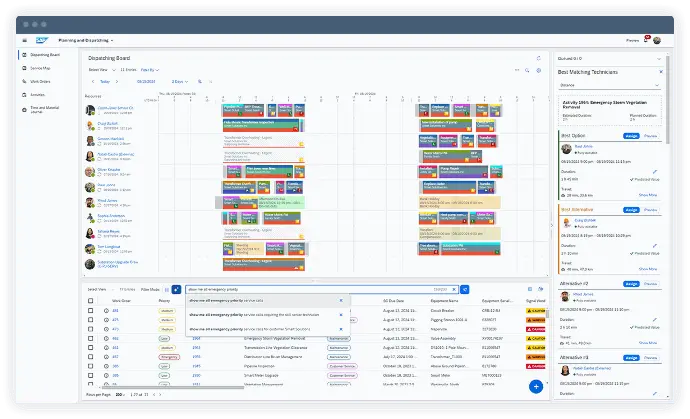The image size is (690, 419).
Task: Open Dispatching Board in sidebar
Action: pyautogui.click(x=45, y=55)
